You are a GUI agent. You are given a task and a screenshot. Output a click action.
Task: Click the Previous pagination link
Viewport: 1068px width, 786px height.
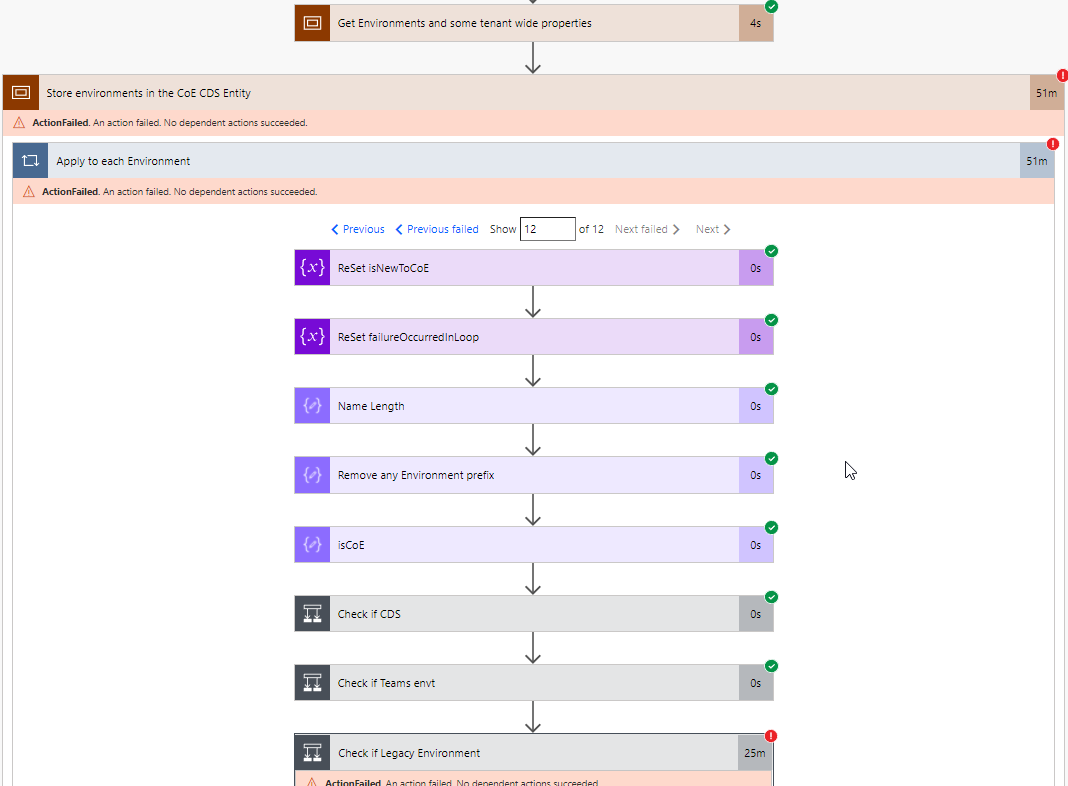[x=357, y=229]
